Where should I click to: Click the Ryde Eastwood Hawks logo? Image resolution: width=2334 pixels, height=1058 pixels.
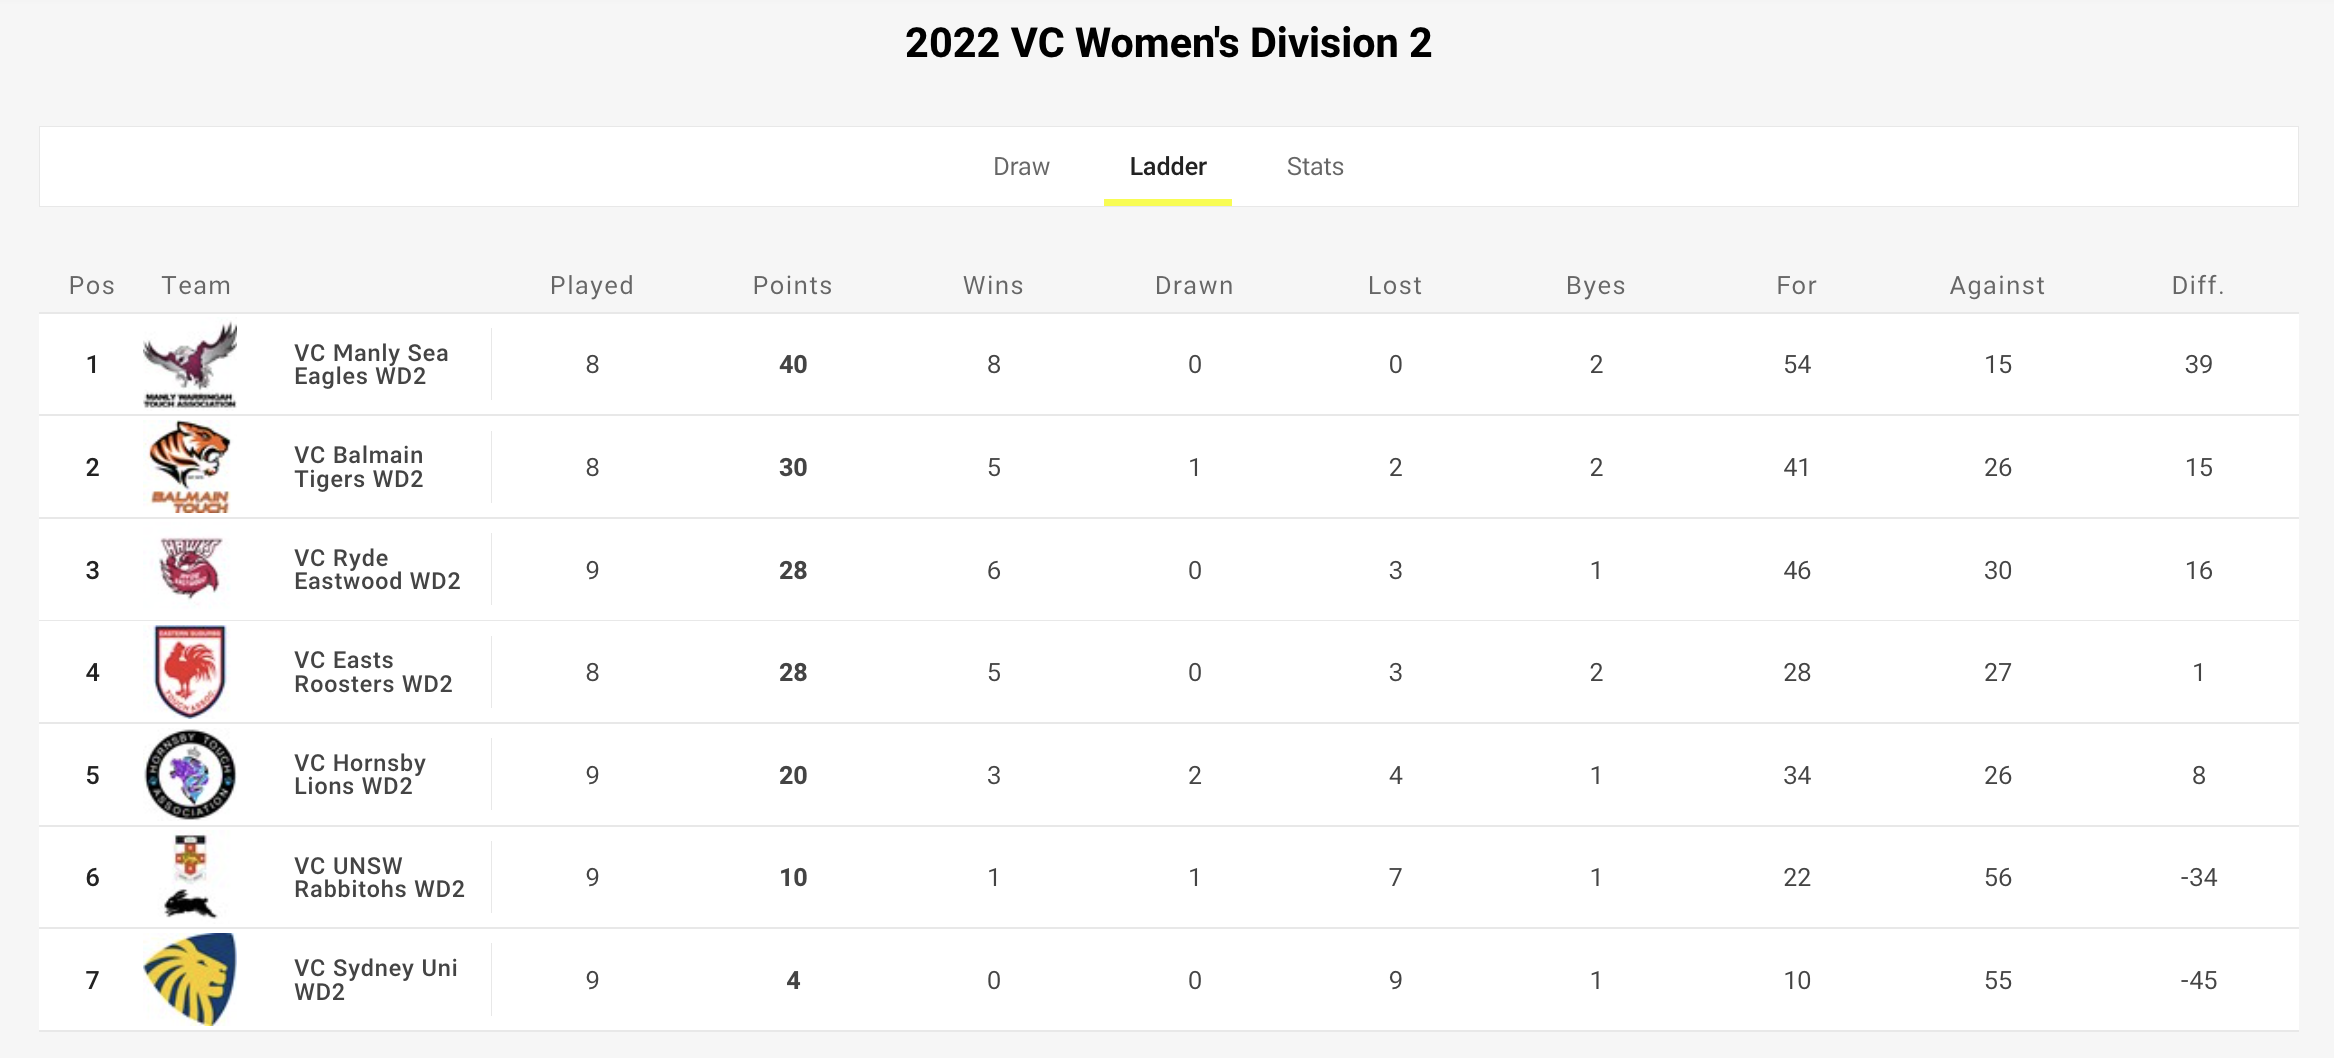tap(190, 568)
